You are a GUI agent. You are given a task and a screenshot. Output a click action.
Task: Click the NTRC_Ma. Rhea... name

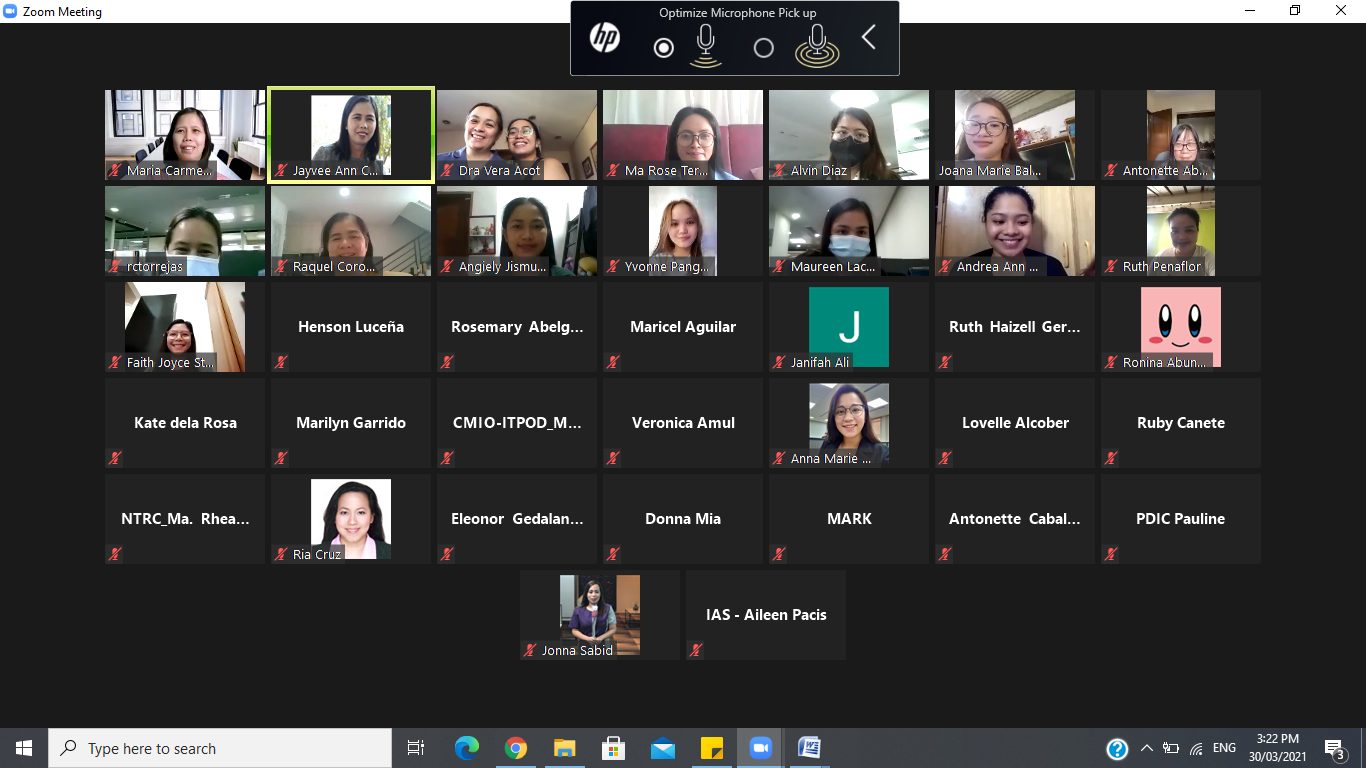(185, 519)
